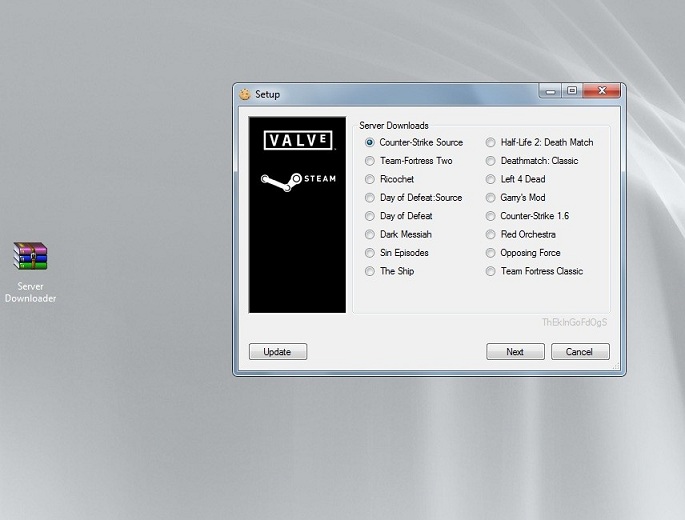Select the Counter-Strike Source radio button
This screenshot has width=685, height=520.
(370, 143)
